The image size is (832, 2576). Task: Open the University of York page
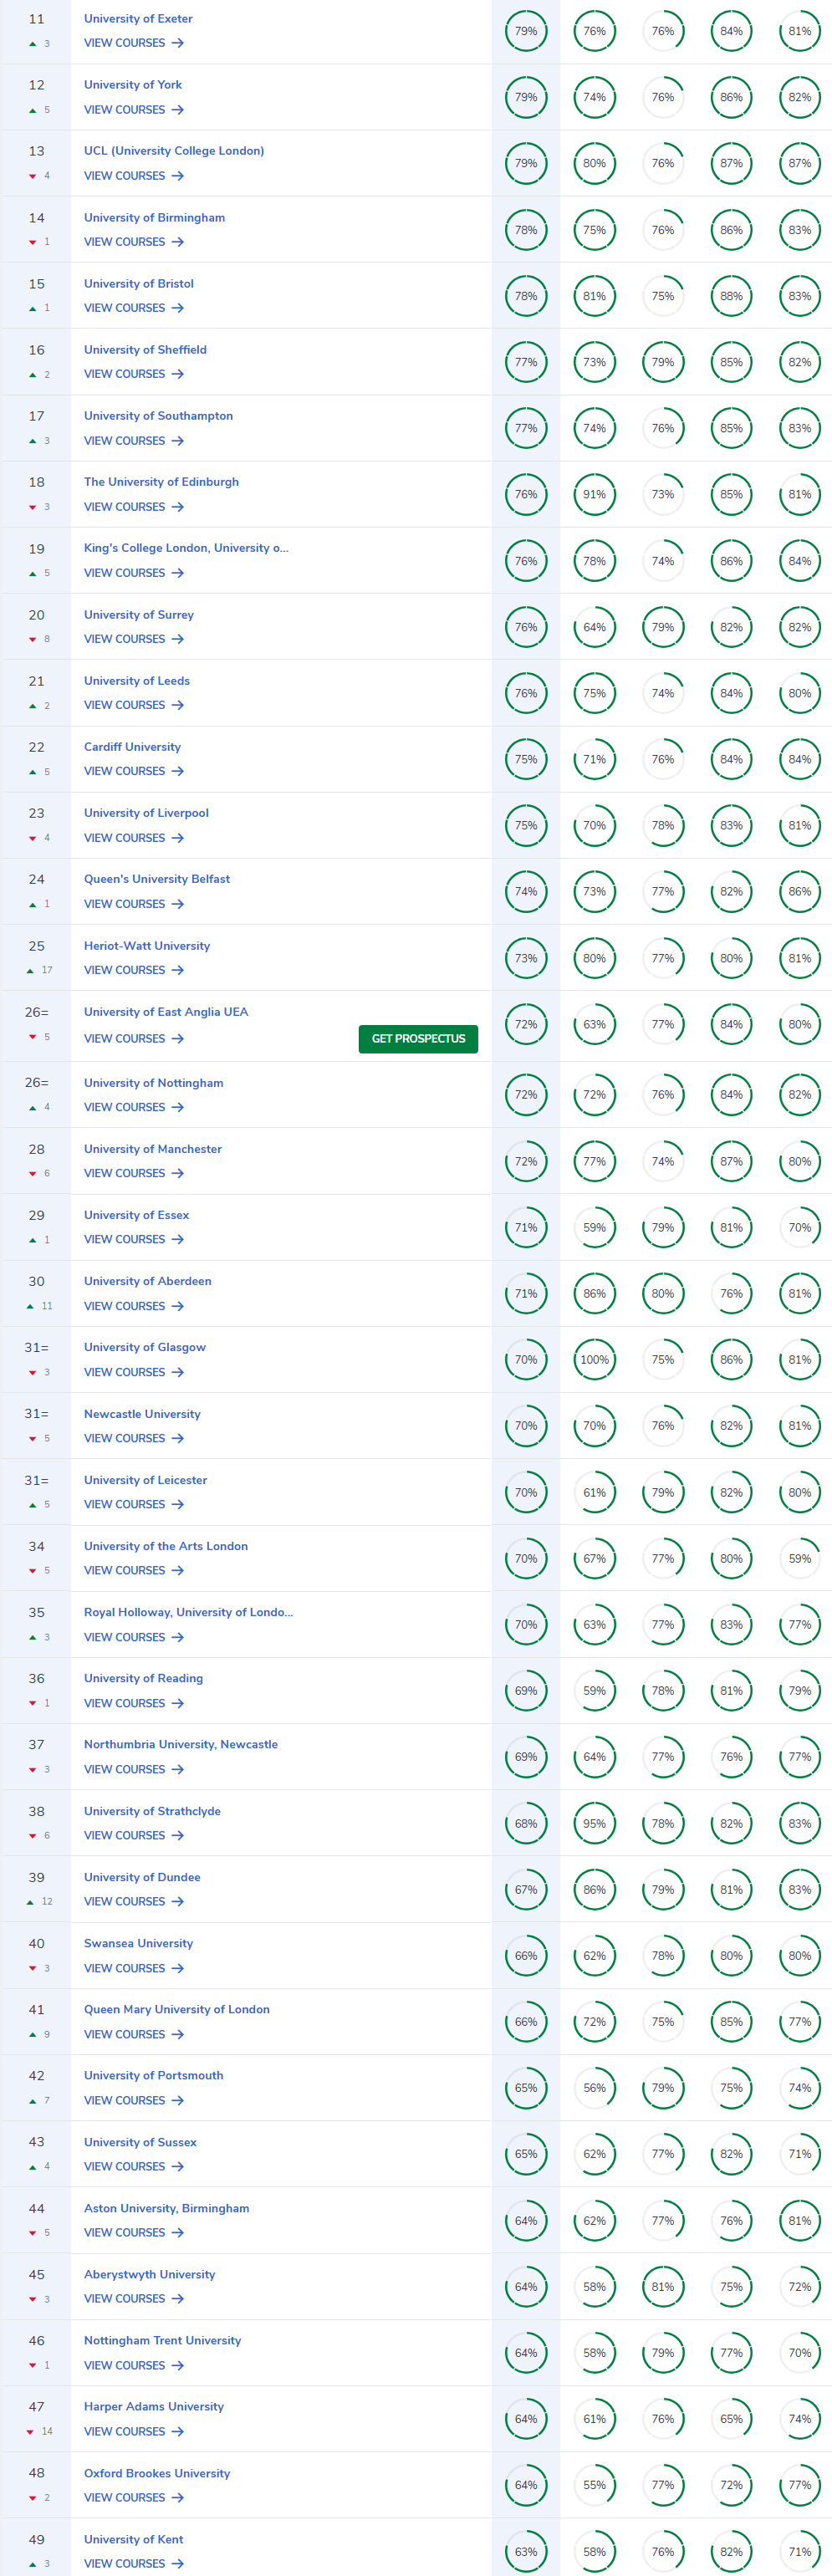point(133,84)
